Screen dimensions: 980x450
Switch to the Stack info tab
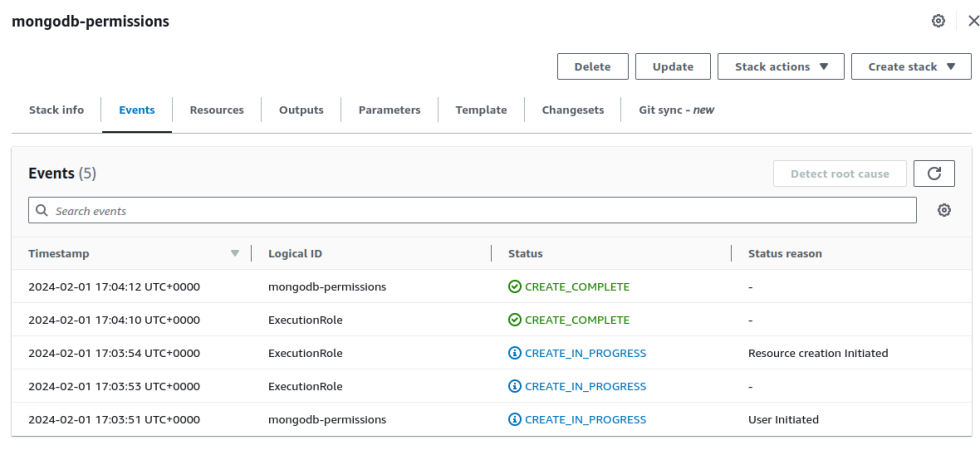tap(56, 110)
